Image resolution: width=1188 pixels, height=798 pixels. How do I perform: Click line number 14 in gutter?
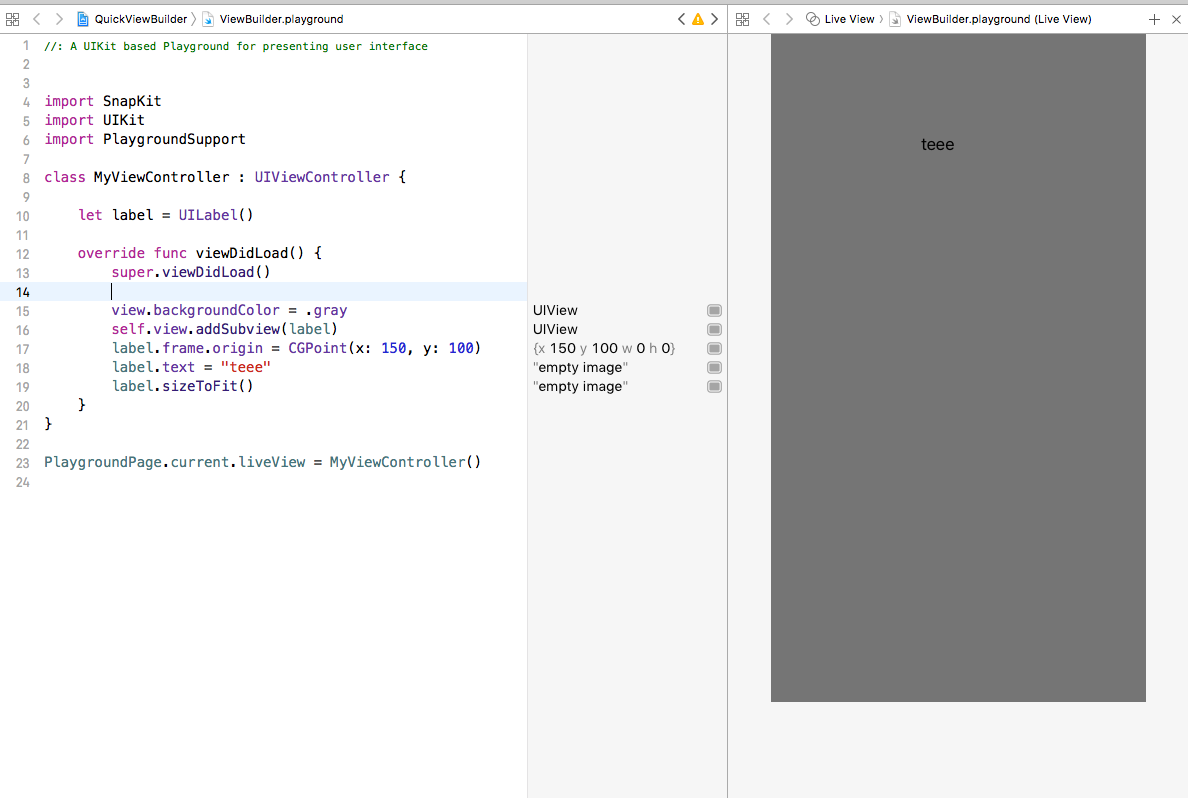coord(23,292)
